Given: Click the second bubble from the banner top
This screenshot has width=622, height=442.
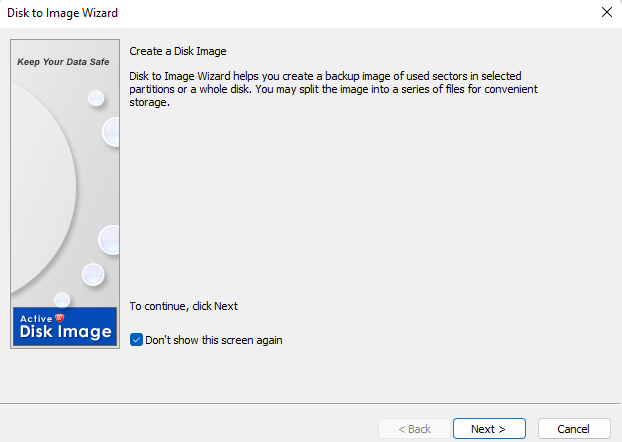Looking at the screenshot, I should (x=111, y=130).
